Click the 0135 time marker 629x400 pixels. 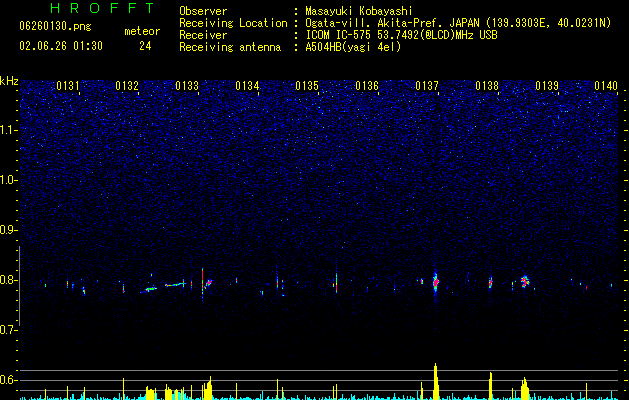tap(307, 86)
